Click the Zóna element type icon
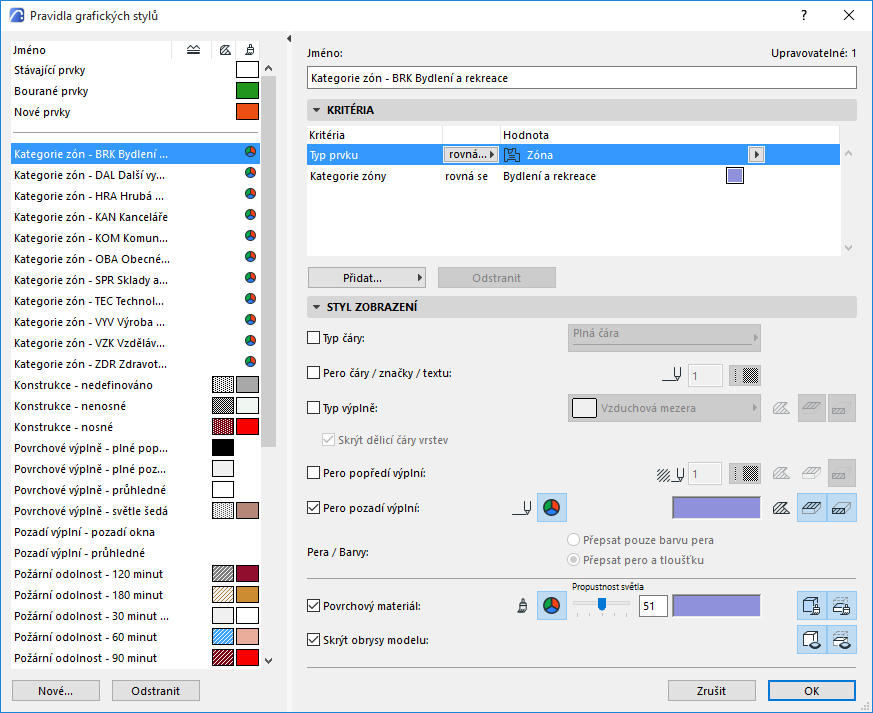The image size is (873, 713). click(512, 155)
